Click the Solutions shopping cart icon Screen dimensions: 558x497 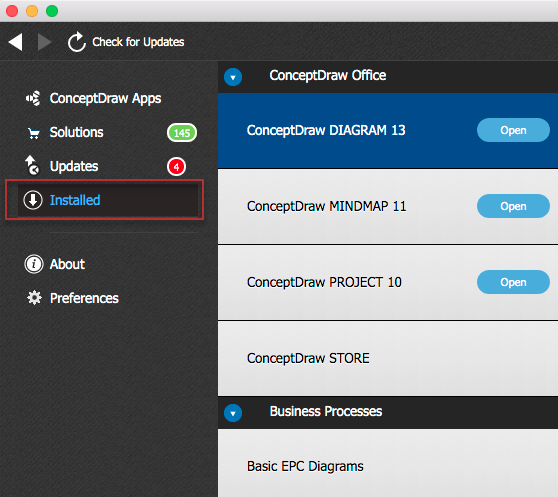point(34,133)
